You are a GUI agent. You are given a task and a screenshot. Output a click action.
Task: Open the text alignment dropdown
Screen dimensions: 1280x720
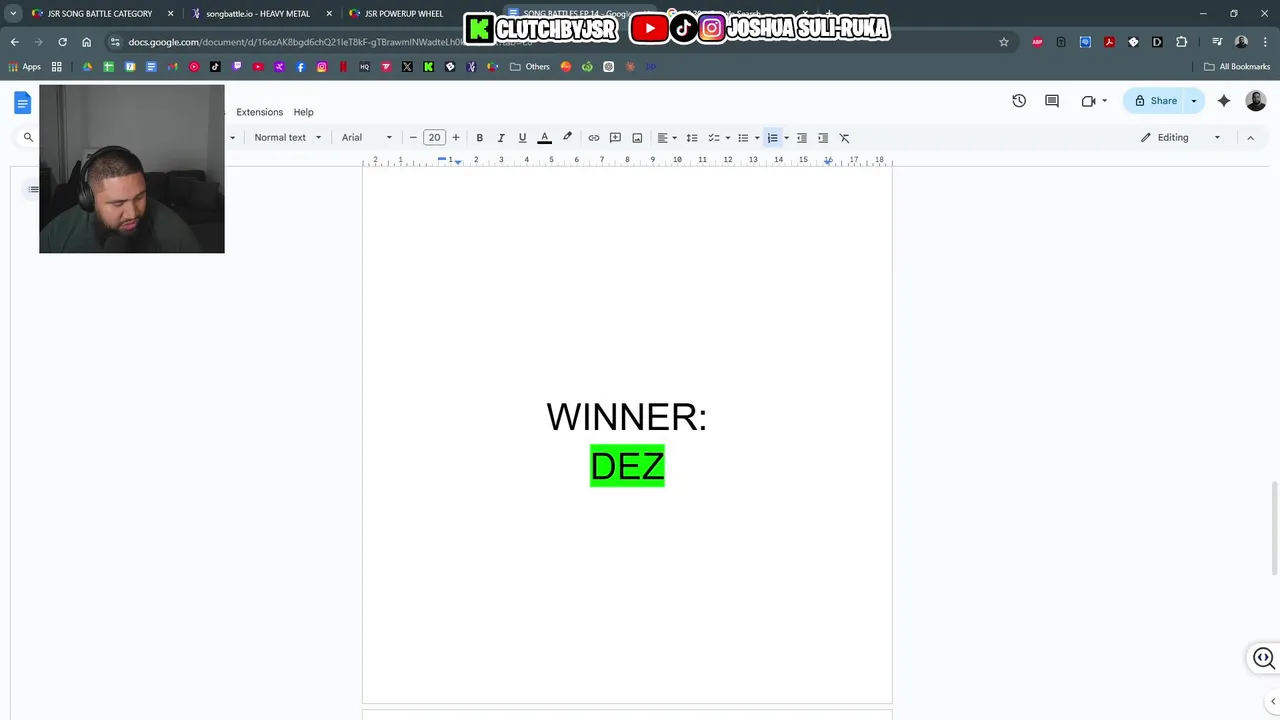667,138
